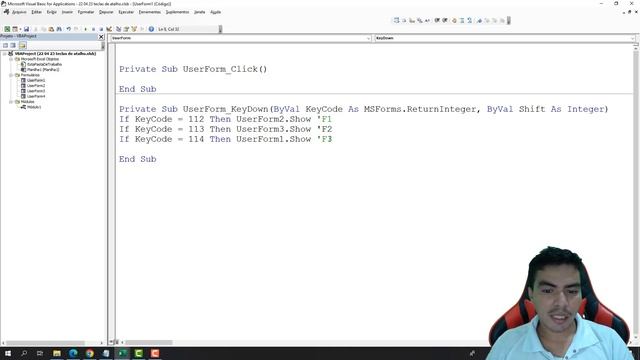Run the macro with the play icon
This screenshot has height=360, width=640.
[85, 29]
